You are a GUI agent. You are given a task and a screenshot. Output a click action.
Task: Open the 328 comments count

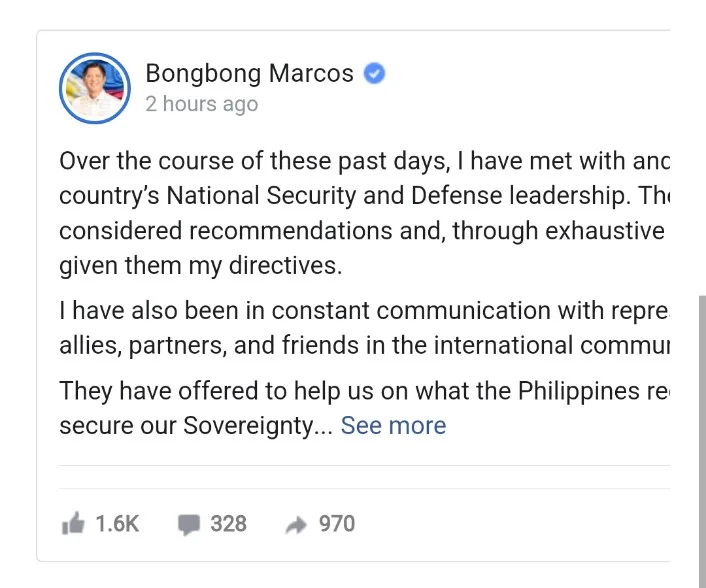228,523
